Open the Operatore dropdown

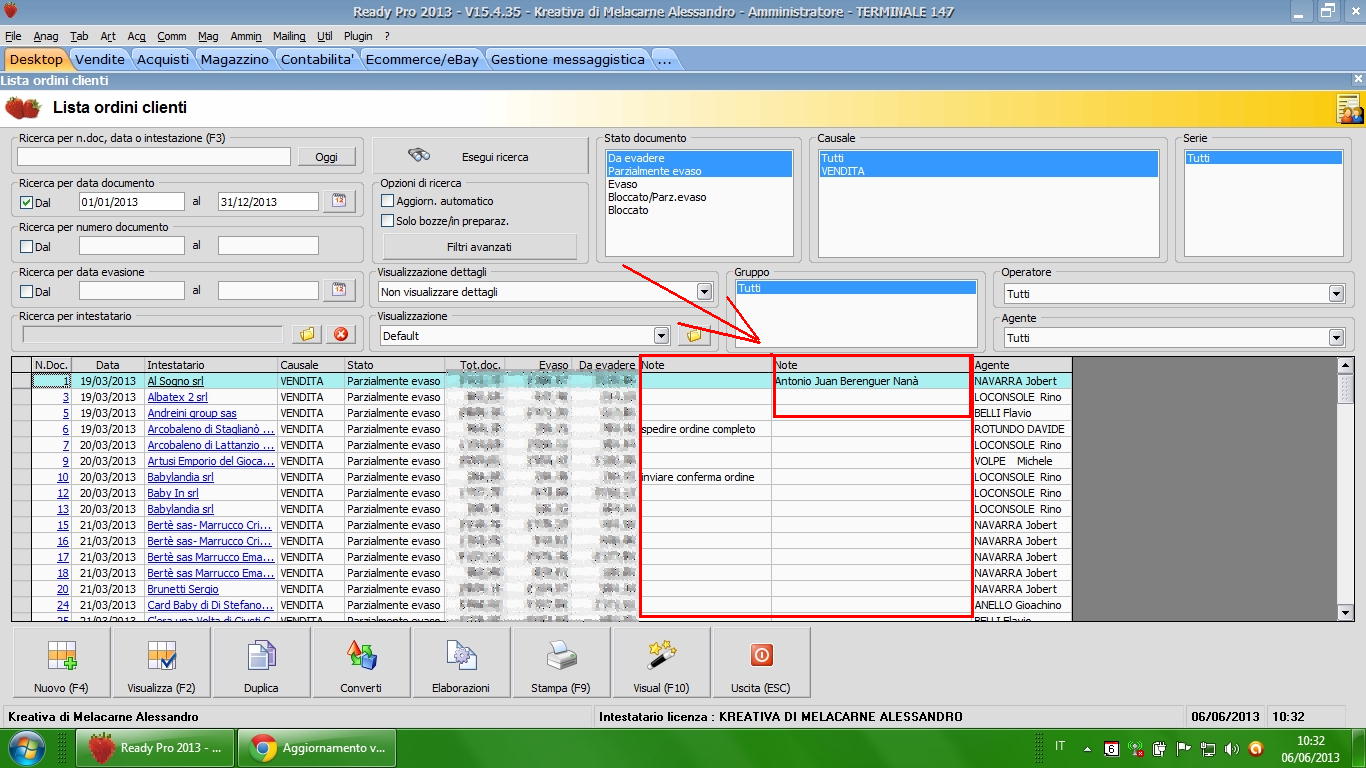[x=1336, y=294]
